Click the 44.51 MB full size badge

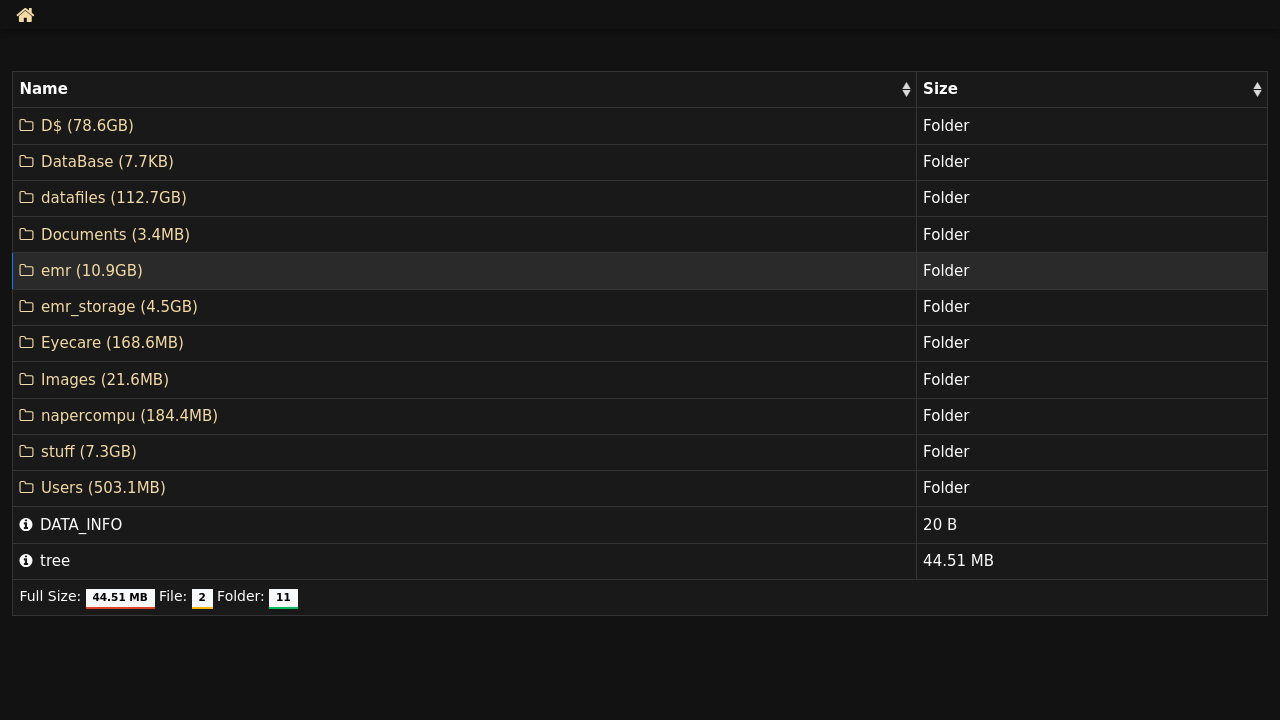coord(120,598)
